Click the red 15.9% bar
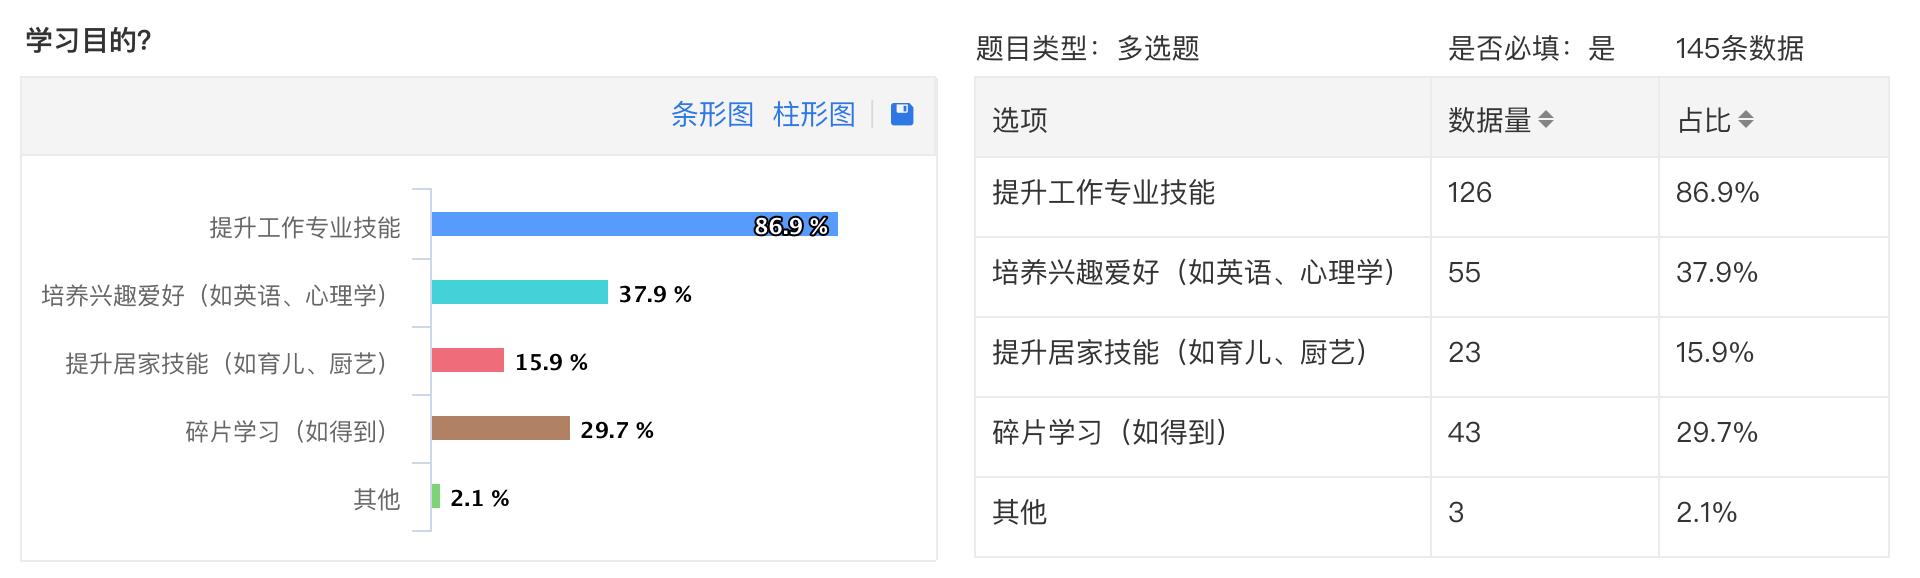Screen dimensions: 1920x578 click(x=468, y=360)
